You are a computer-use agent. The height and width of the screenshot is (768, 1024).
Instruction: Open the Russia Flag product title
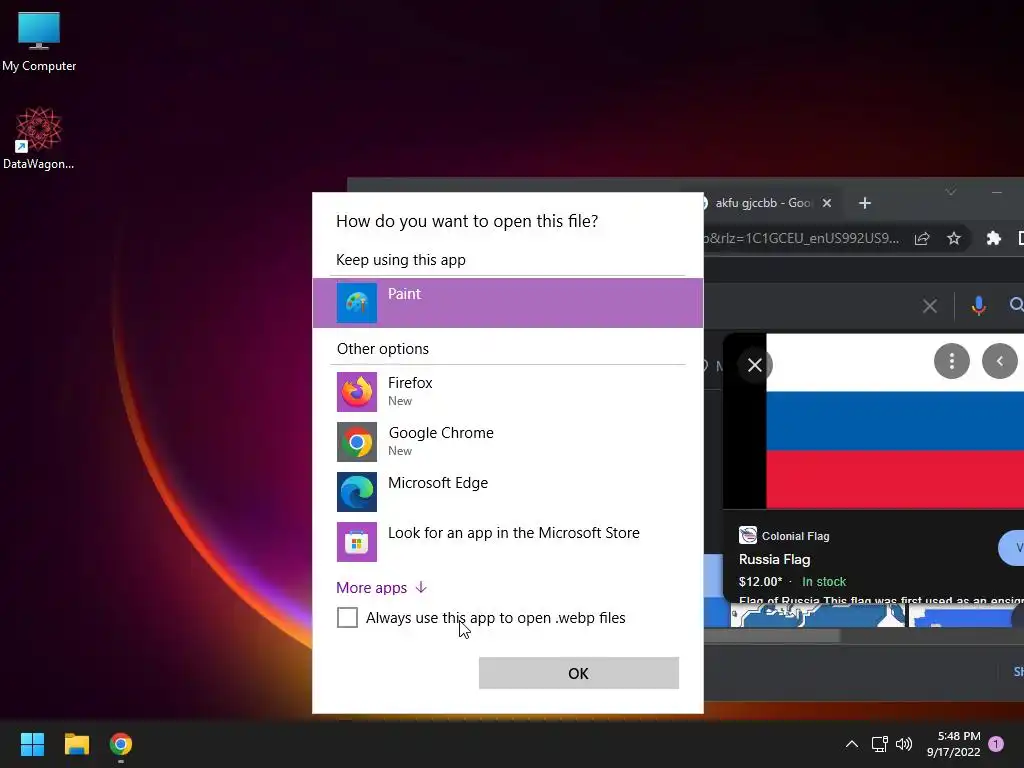click(x=775, y=560)
